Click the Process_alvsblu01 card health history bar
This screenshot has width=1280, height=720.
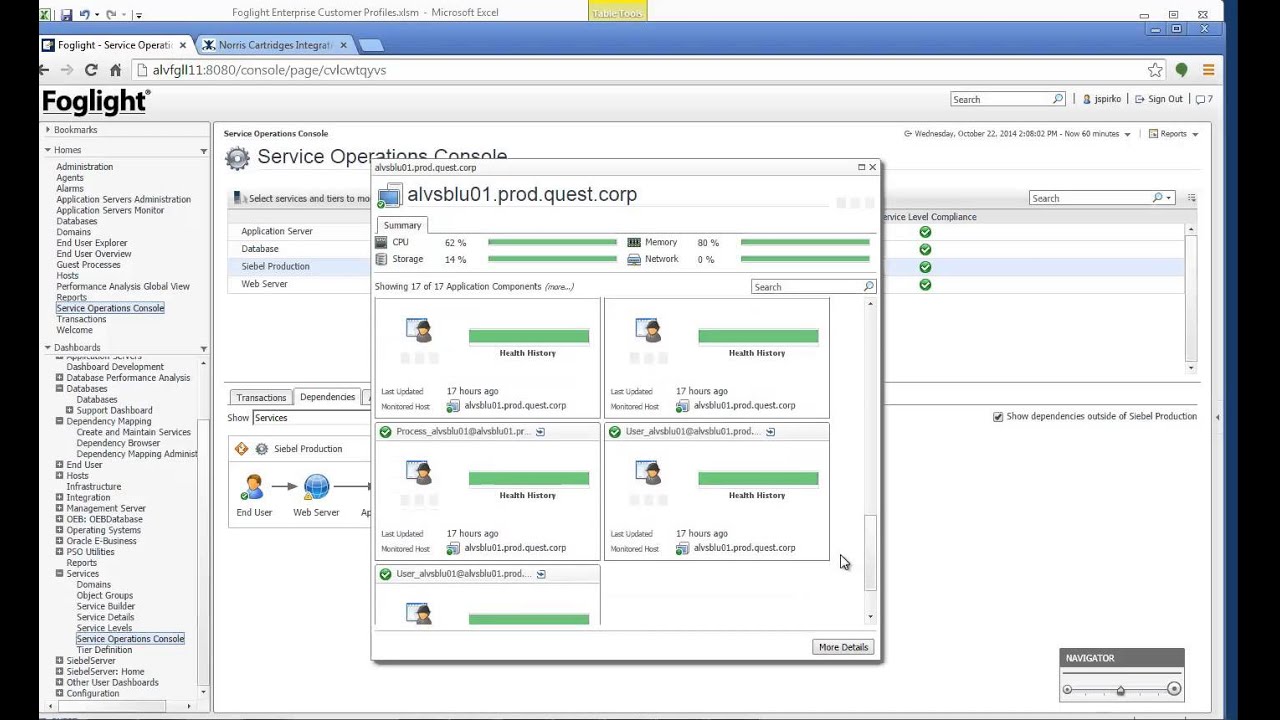(x=529, y=479)
